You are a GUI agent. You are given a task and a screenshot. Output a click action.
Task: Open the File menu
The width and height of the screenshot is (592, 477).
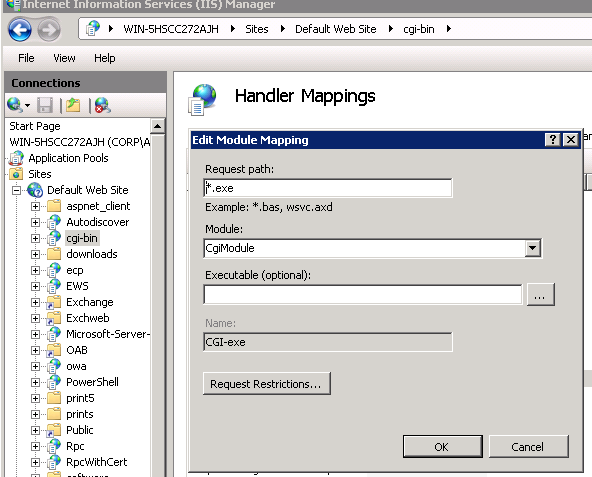pos(26,58)
